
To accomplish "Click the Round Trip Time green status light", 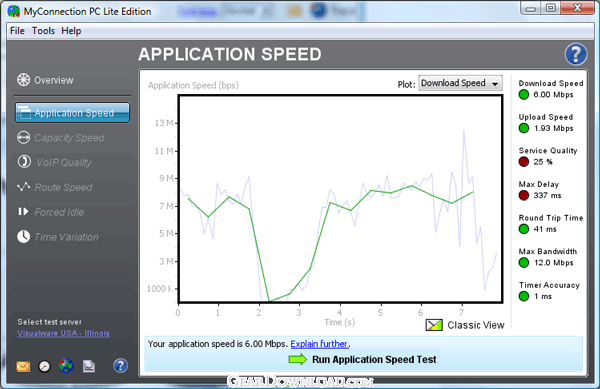I will pos(524,229).
